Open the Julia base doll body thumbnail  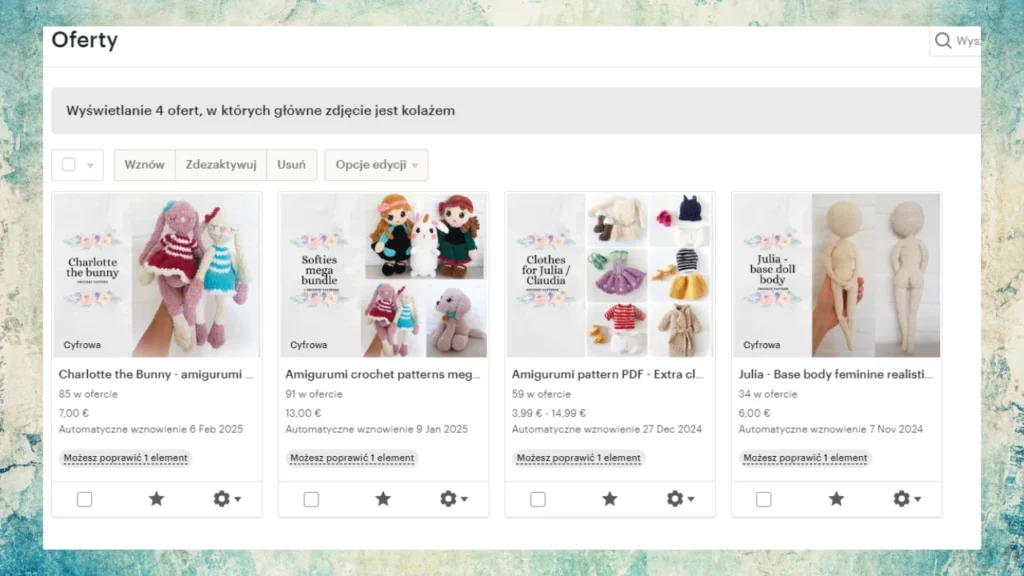pos(837,275)
